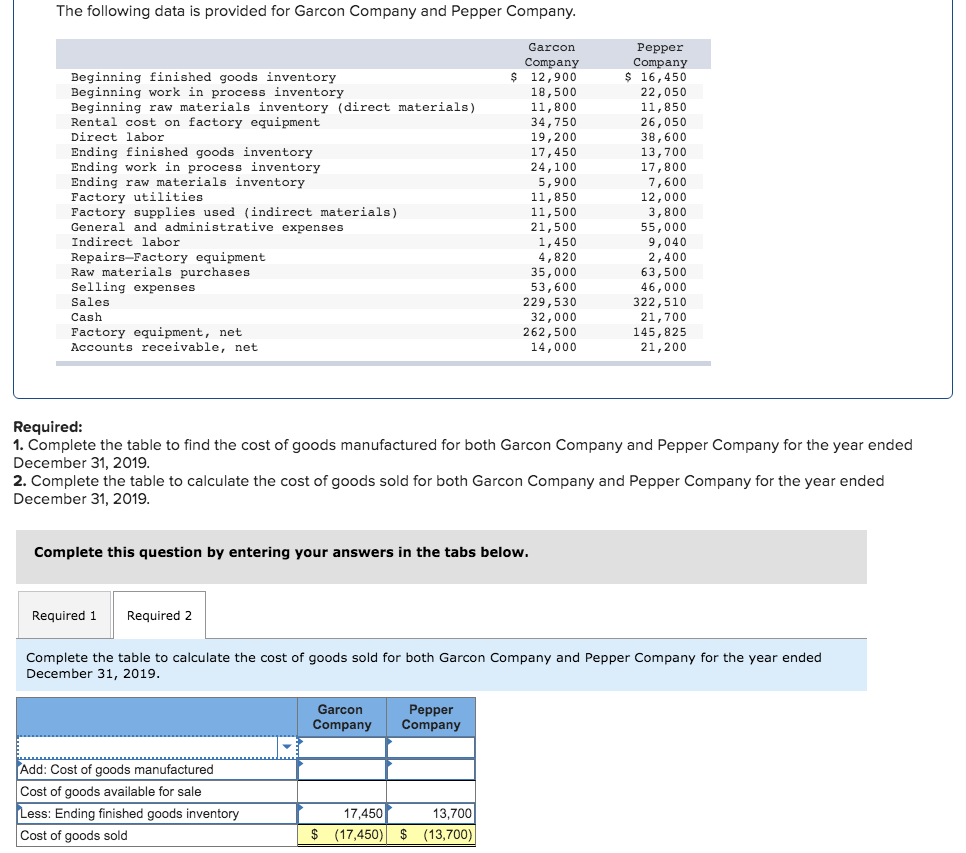The width and height of the screenshot is (966, 853).
Task: Click Garcon Company header in answer table
Action: tap(342, 717)
